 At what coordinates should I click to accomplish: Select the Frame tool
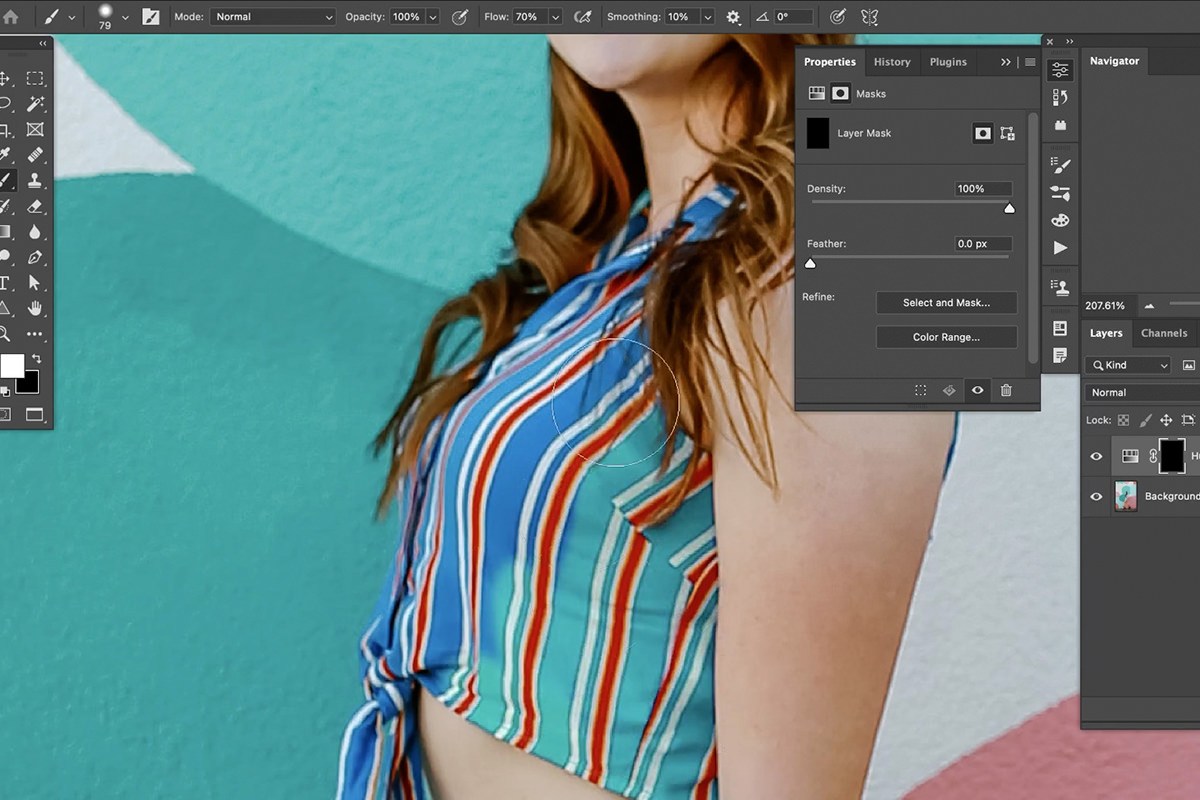35,130
